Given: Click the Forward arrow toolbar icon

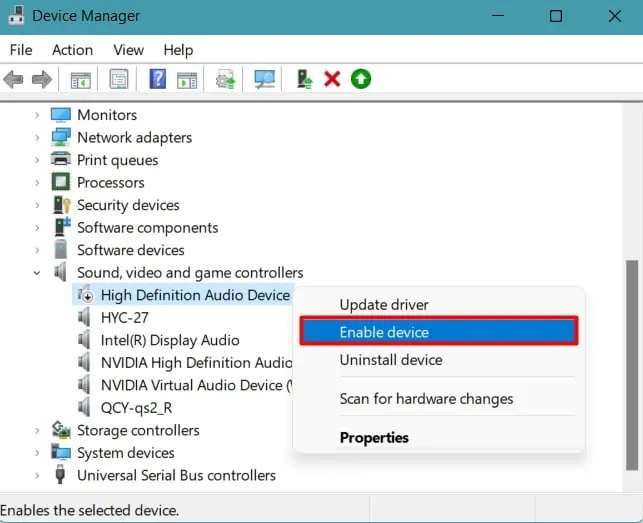Looking at the screenshot, I should coord(42,79).
